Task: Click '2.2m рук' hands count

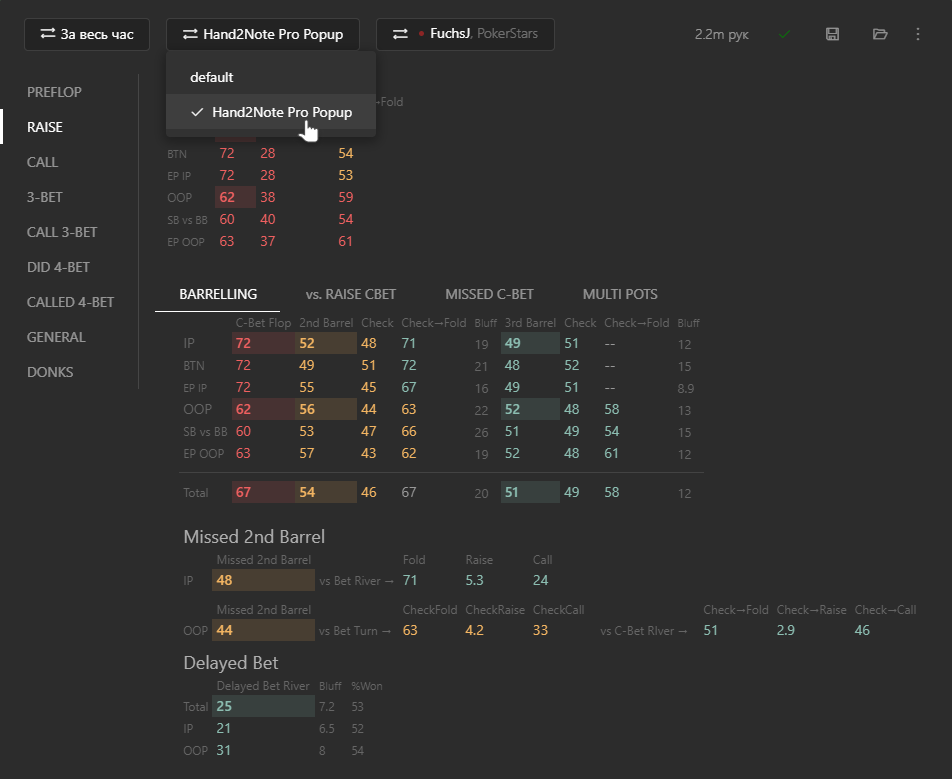Action: coord(721,35)
